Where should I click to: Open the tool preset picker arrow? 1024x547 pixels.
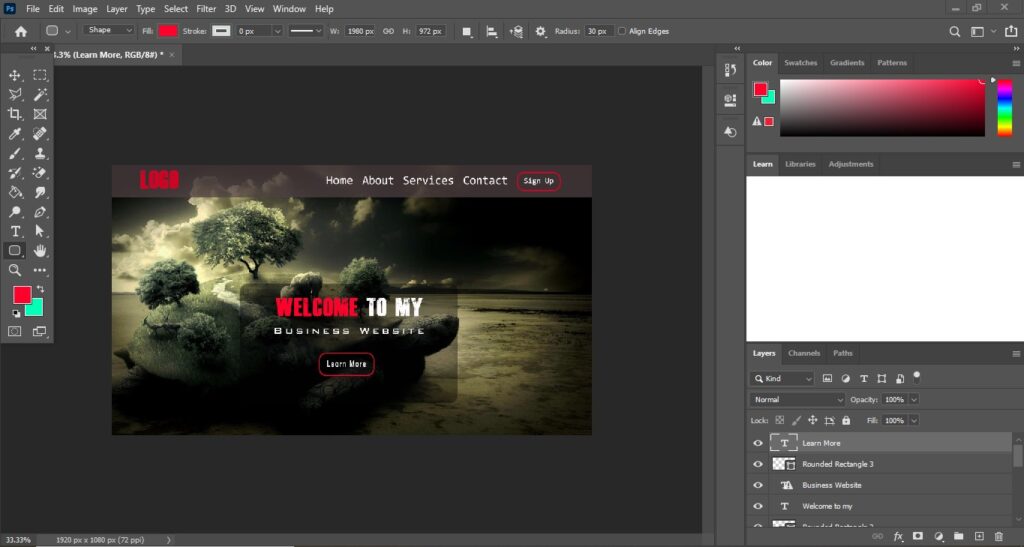point(67,31)
